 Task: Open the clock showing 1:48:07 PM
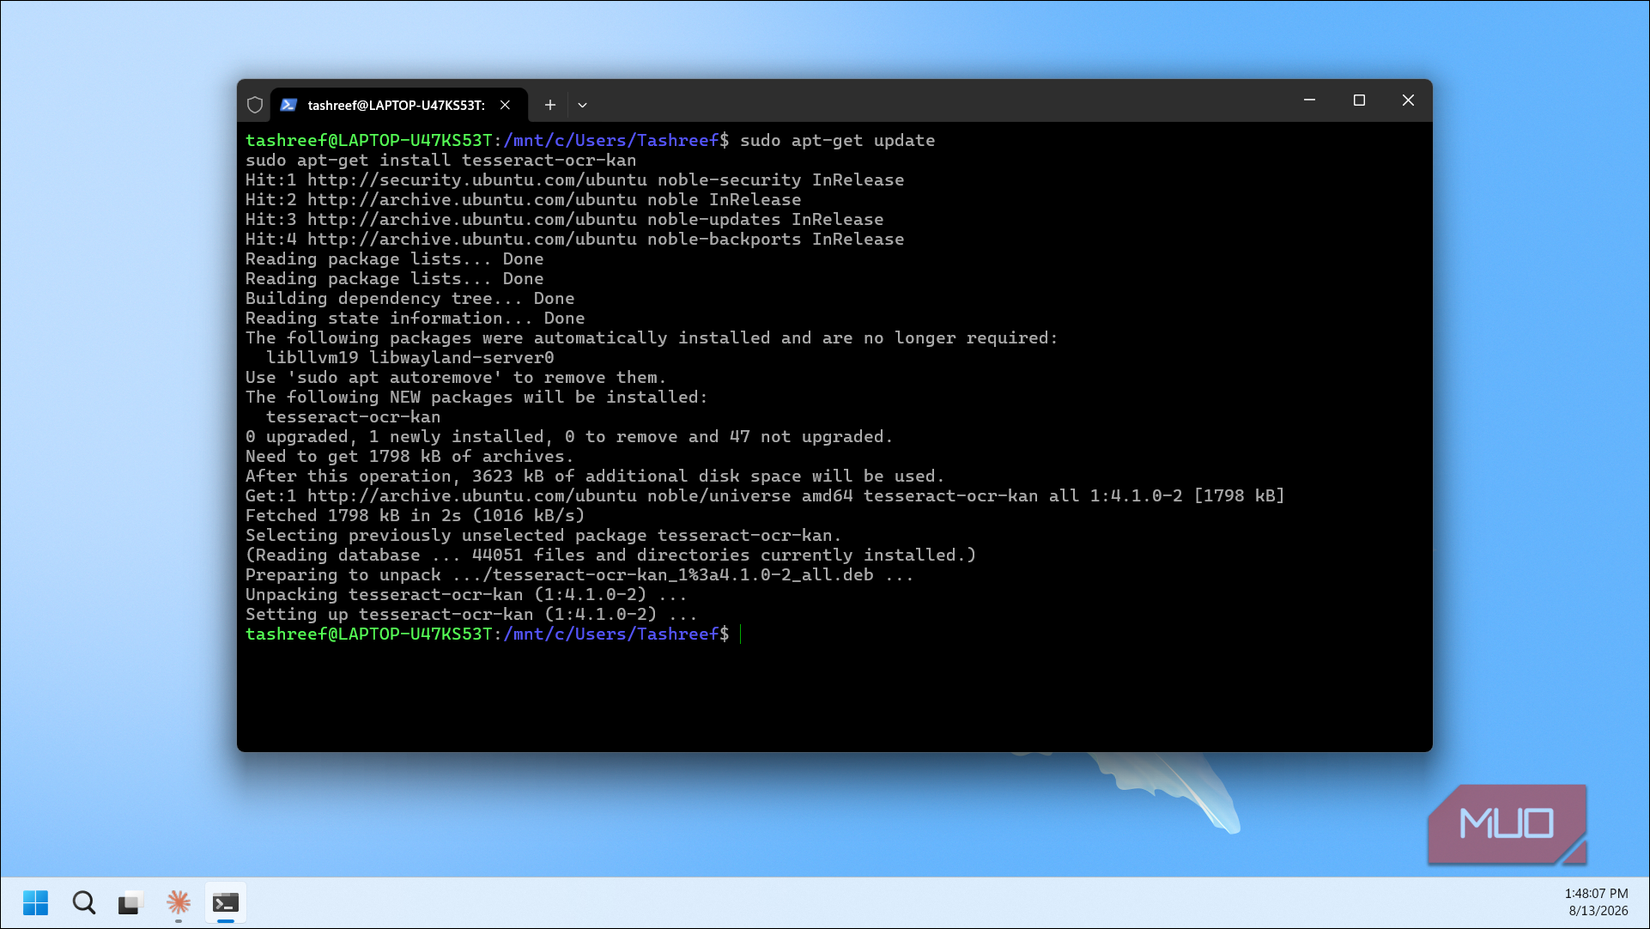[1596, 902]
